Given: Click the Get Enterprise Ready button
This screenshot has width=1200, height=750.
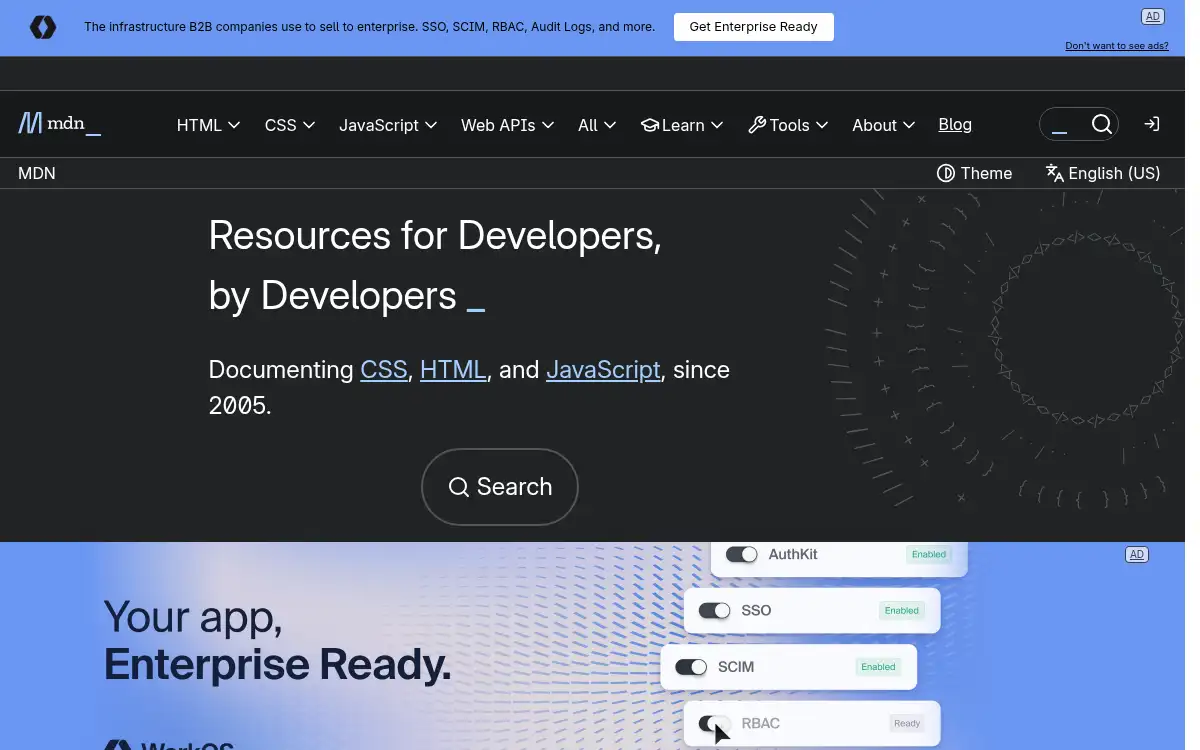Looking at the screenshot, I should [753, 27].
